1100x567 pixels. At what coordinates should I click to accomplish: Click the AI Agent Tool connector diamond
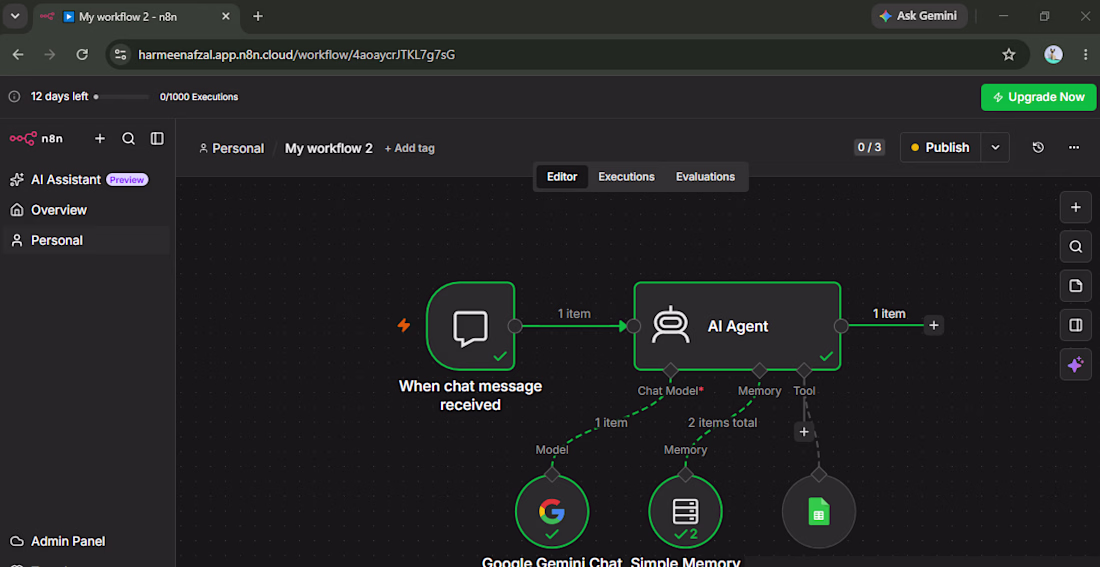coord(804,370)
